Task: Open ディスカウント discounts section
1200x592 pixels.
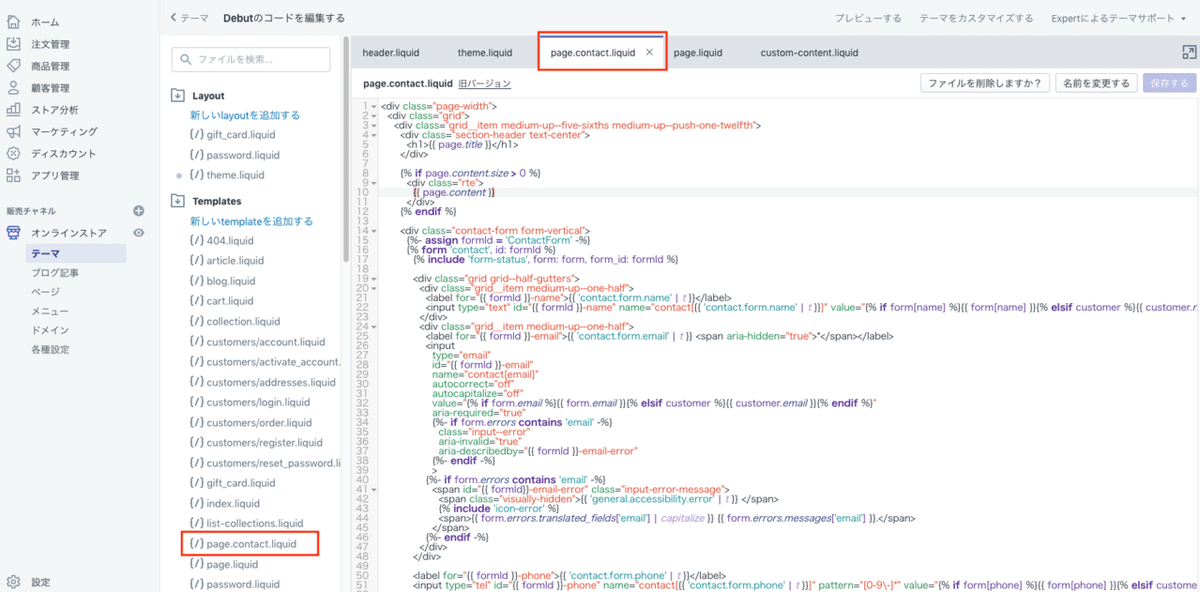Action: (x=64, y=153)
